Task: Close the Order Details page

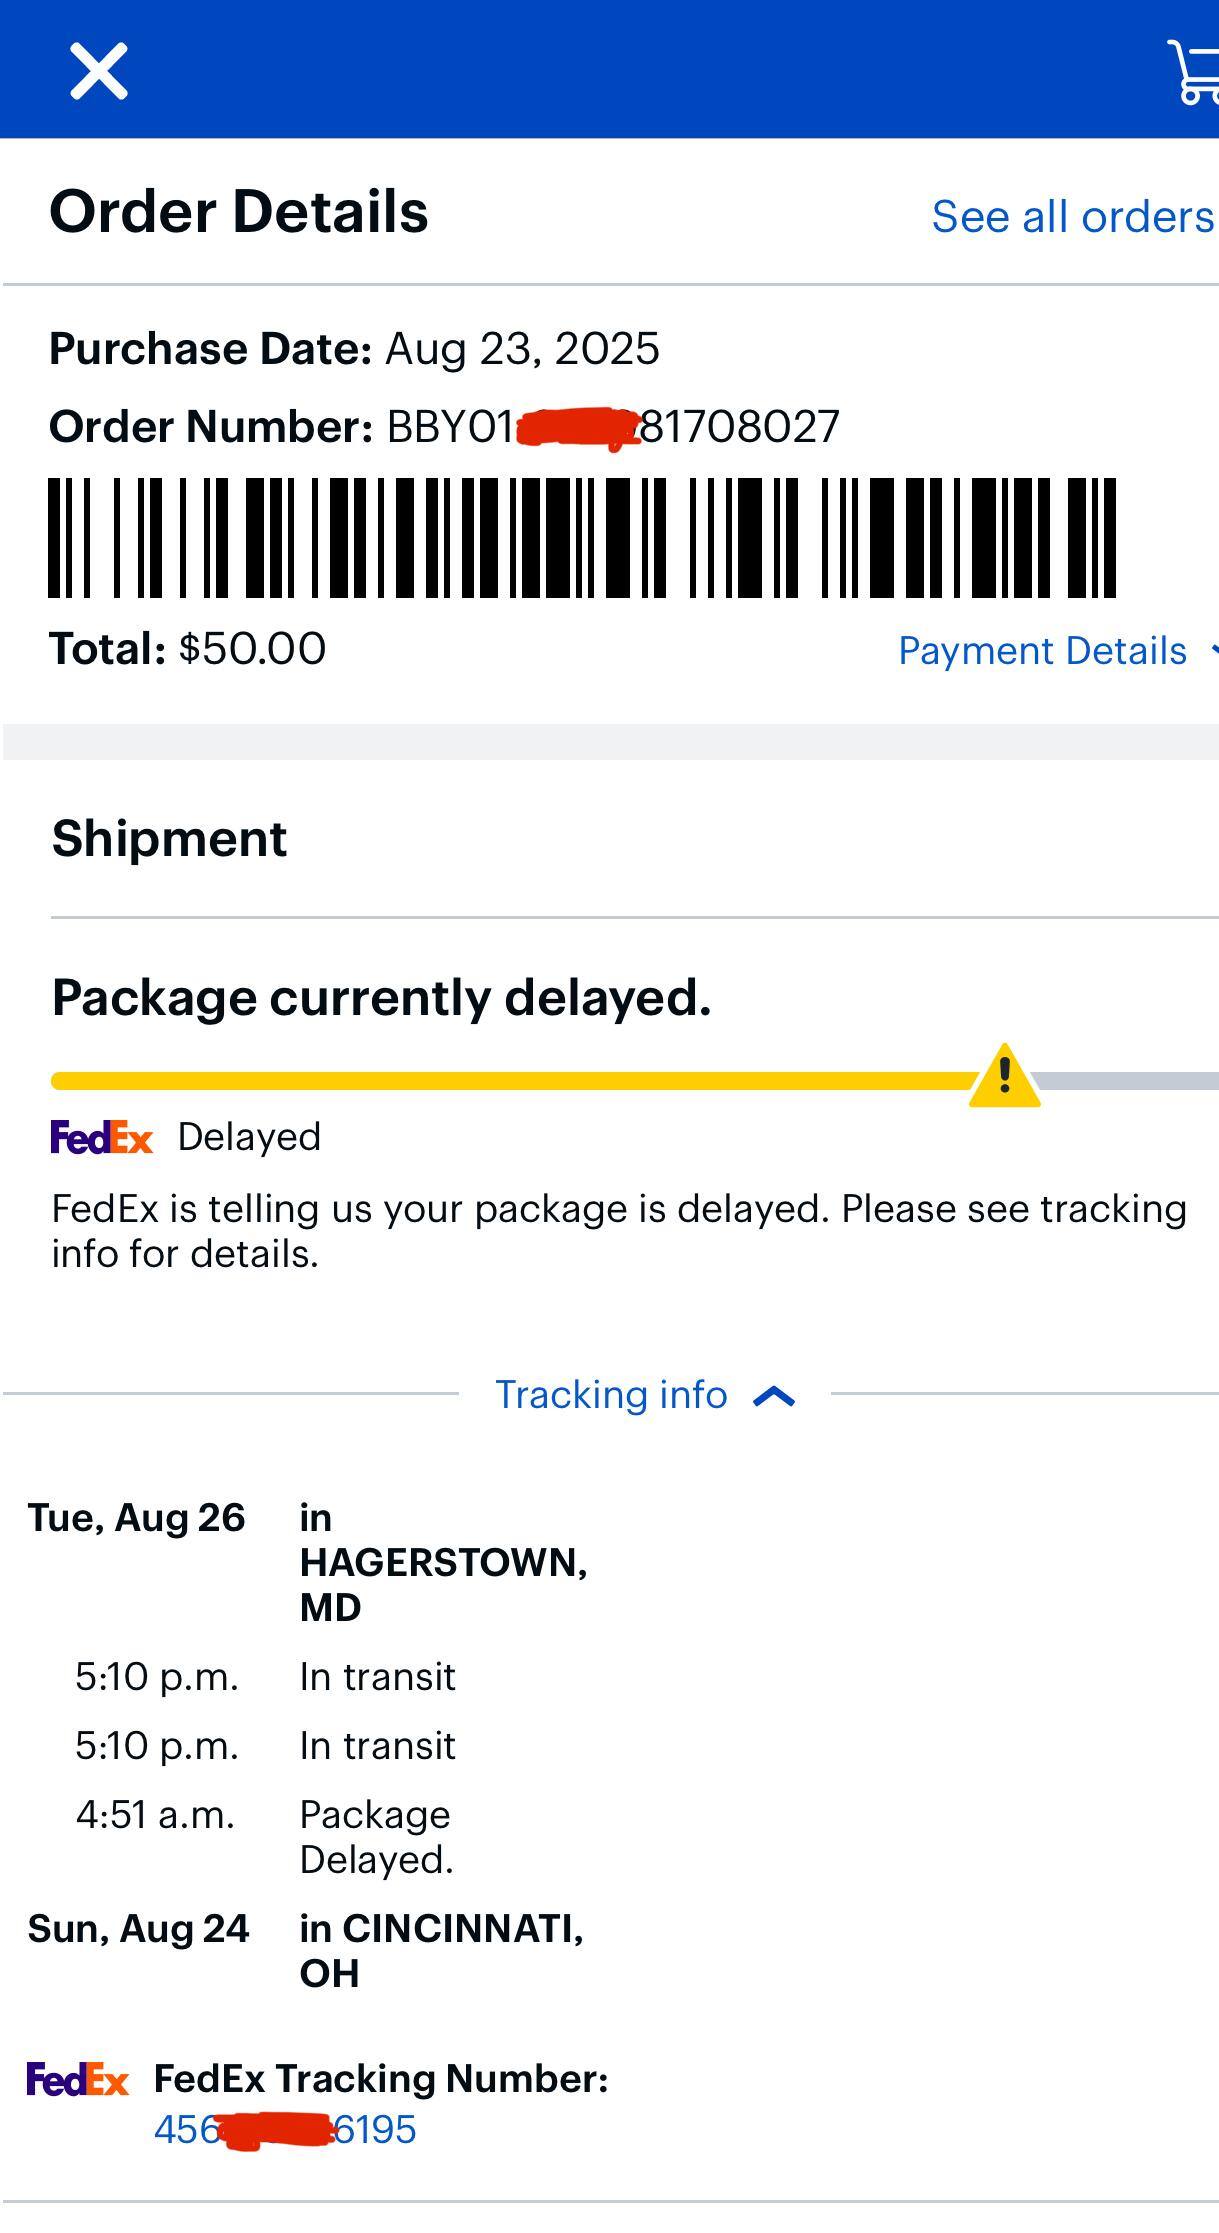Action: coord(98,71)
